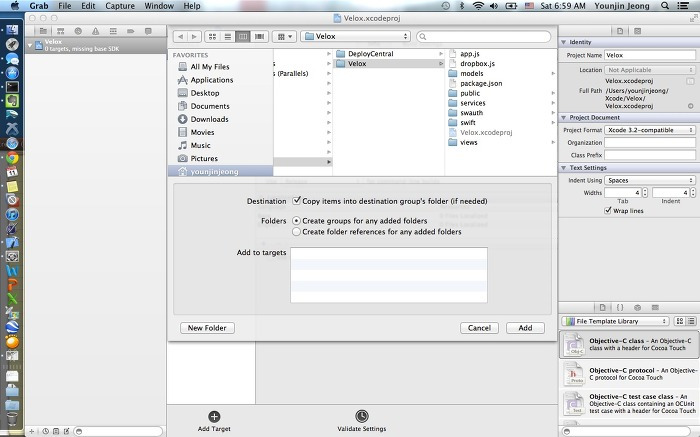Click the Cancel button
Image resolution: width=700 pixels, height=437 pixels.
click(479, 328)
